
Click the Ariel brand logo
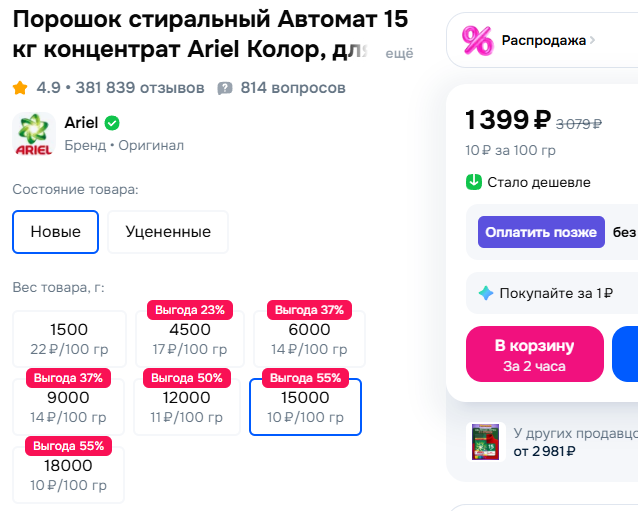33,134
